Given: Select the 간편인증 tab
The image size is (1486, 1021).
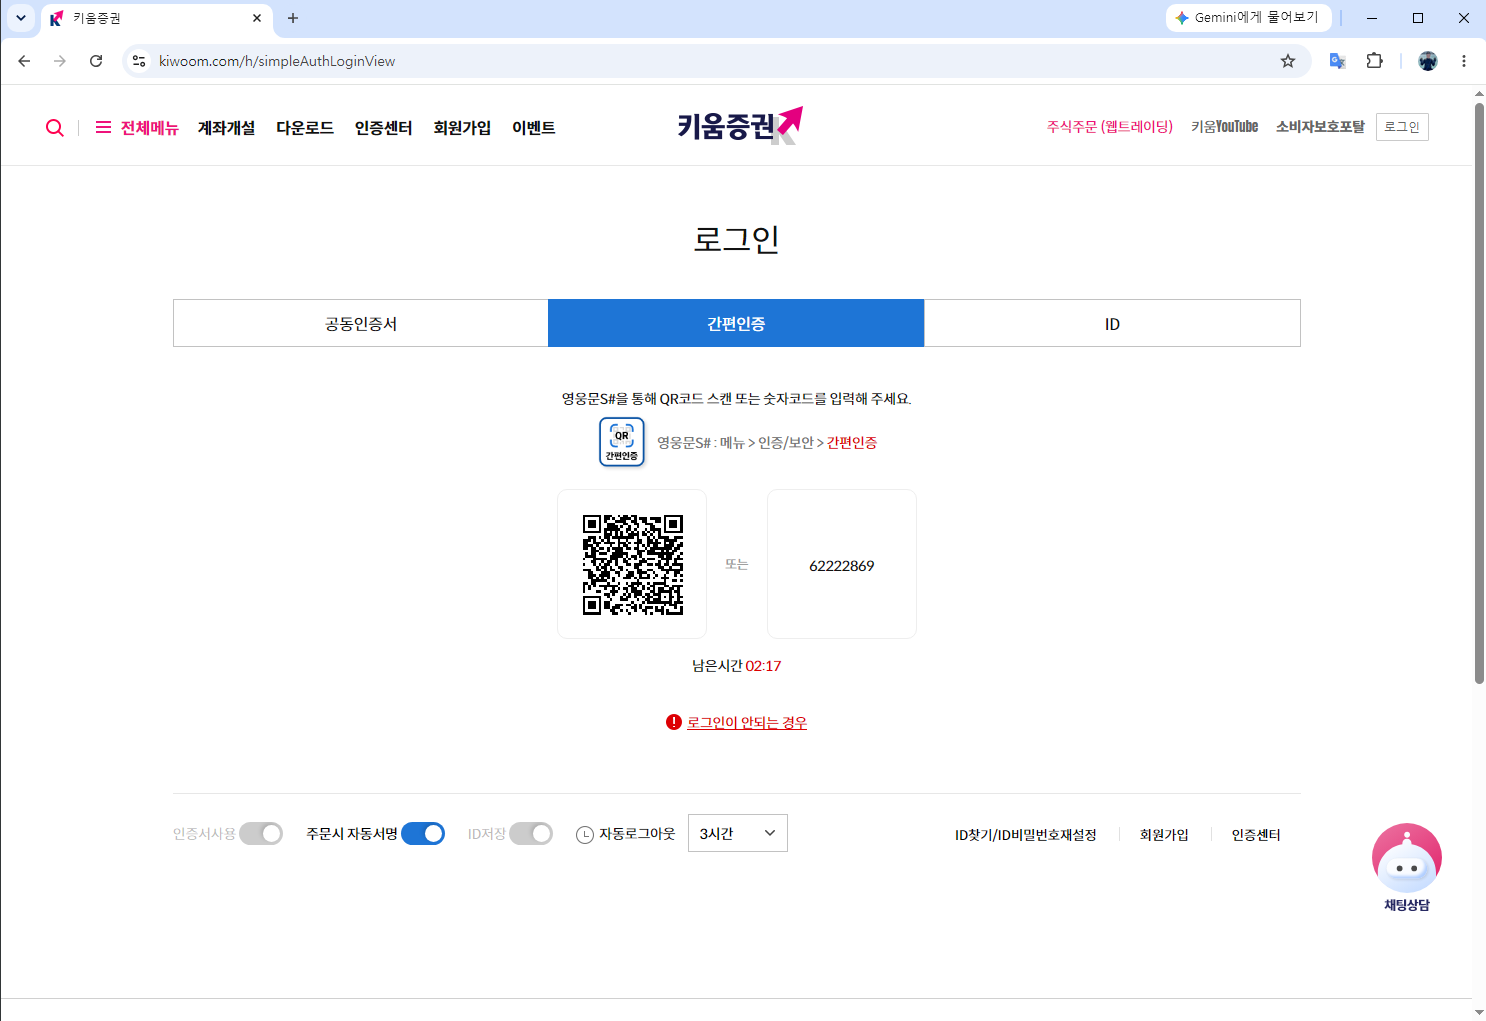Looking at the screenshot, I should tap(736, 323).
